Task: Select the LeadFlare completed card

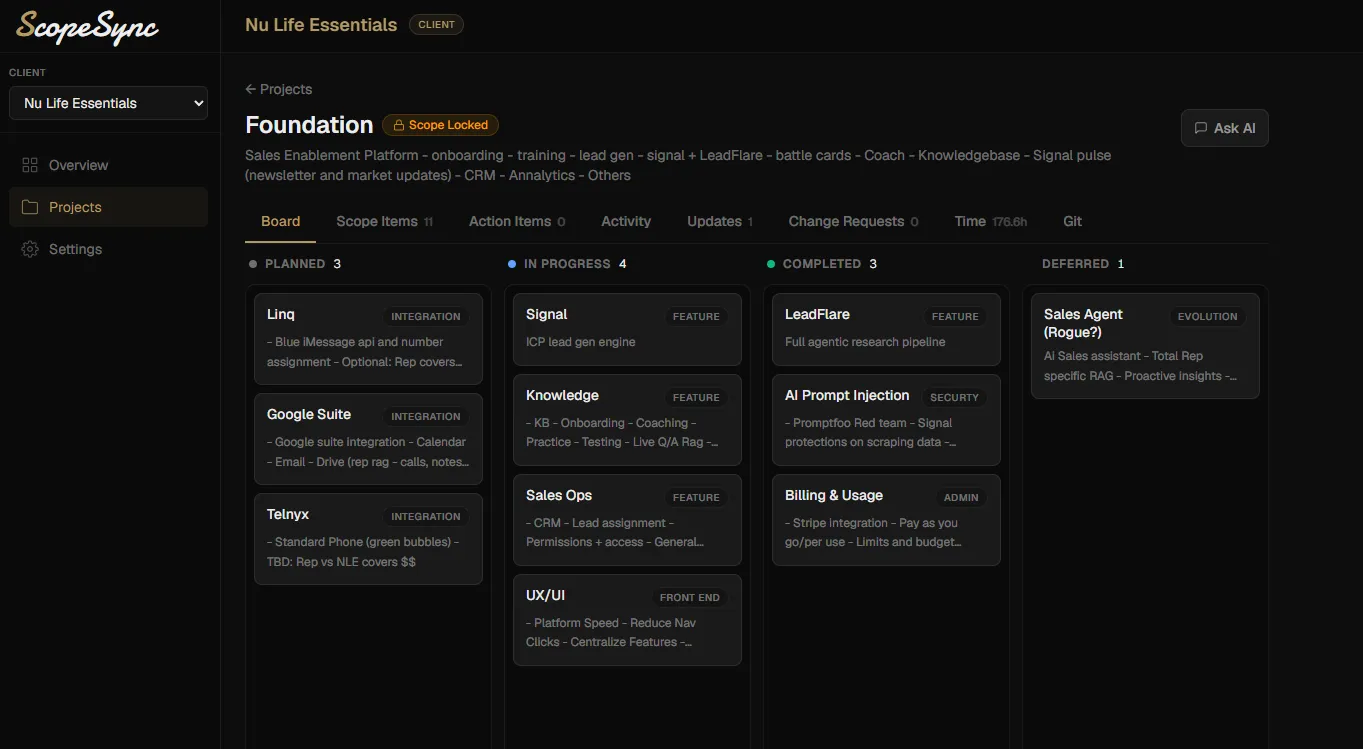Action: (885, 331)
